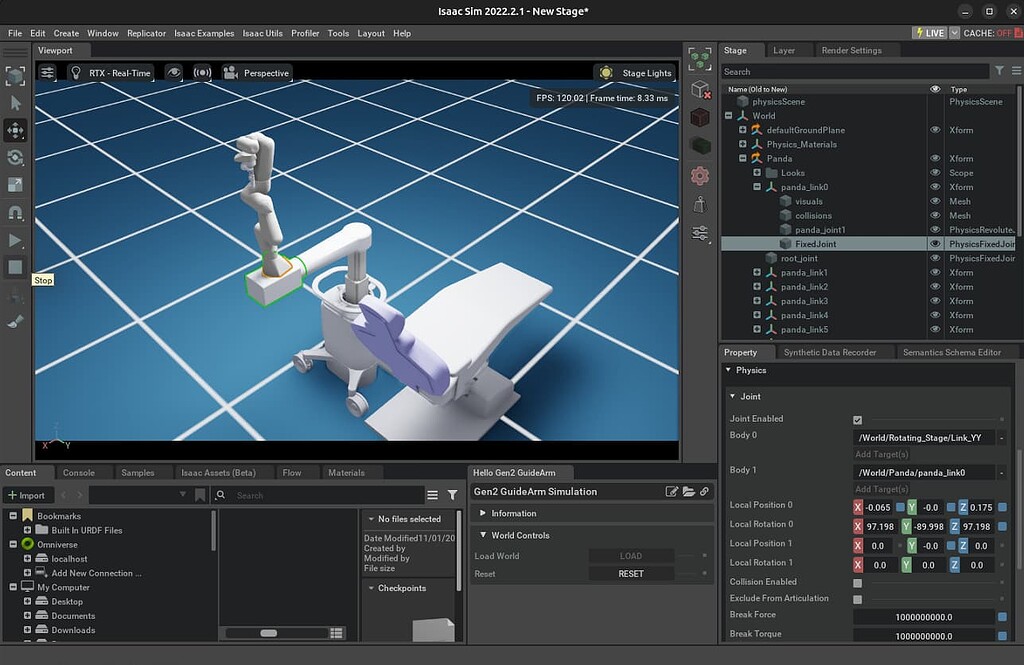
Task: Hide the panda_link0 prim using its eye icon
Action: pos(937,187)
